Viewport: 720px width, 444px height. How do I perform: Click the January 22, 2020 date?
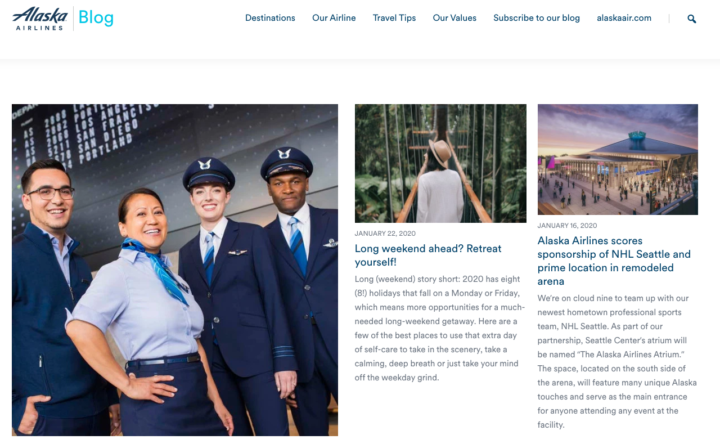(x=385, y=233)
